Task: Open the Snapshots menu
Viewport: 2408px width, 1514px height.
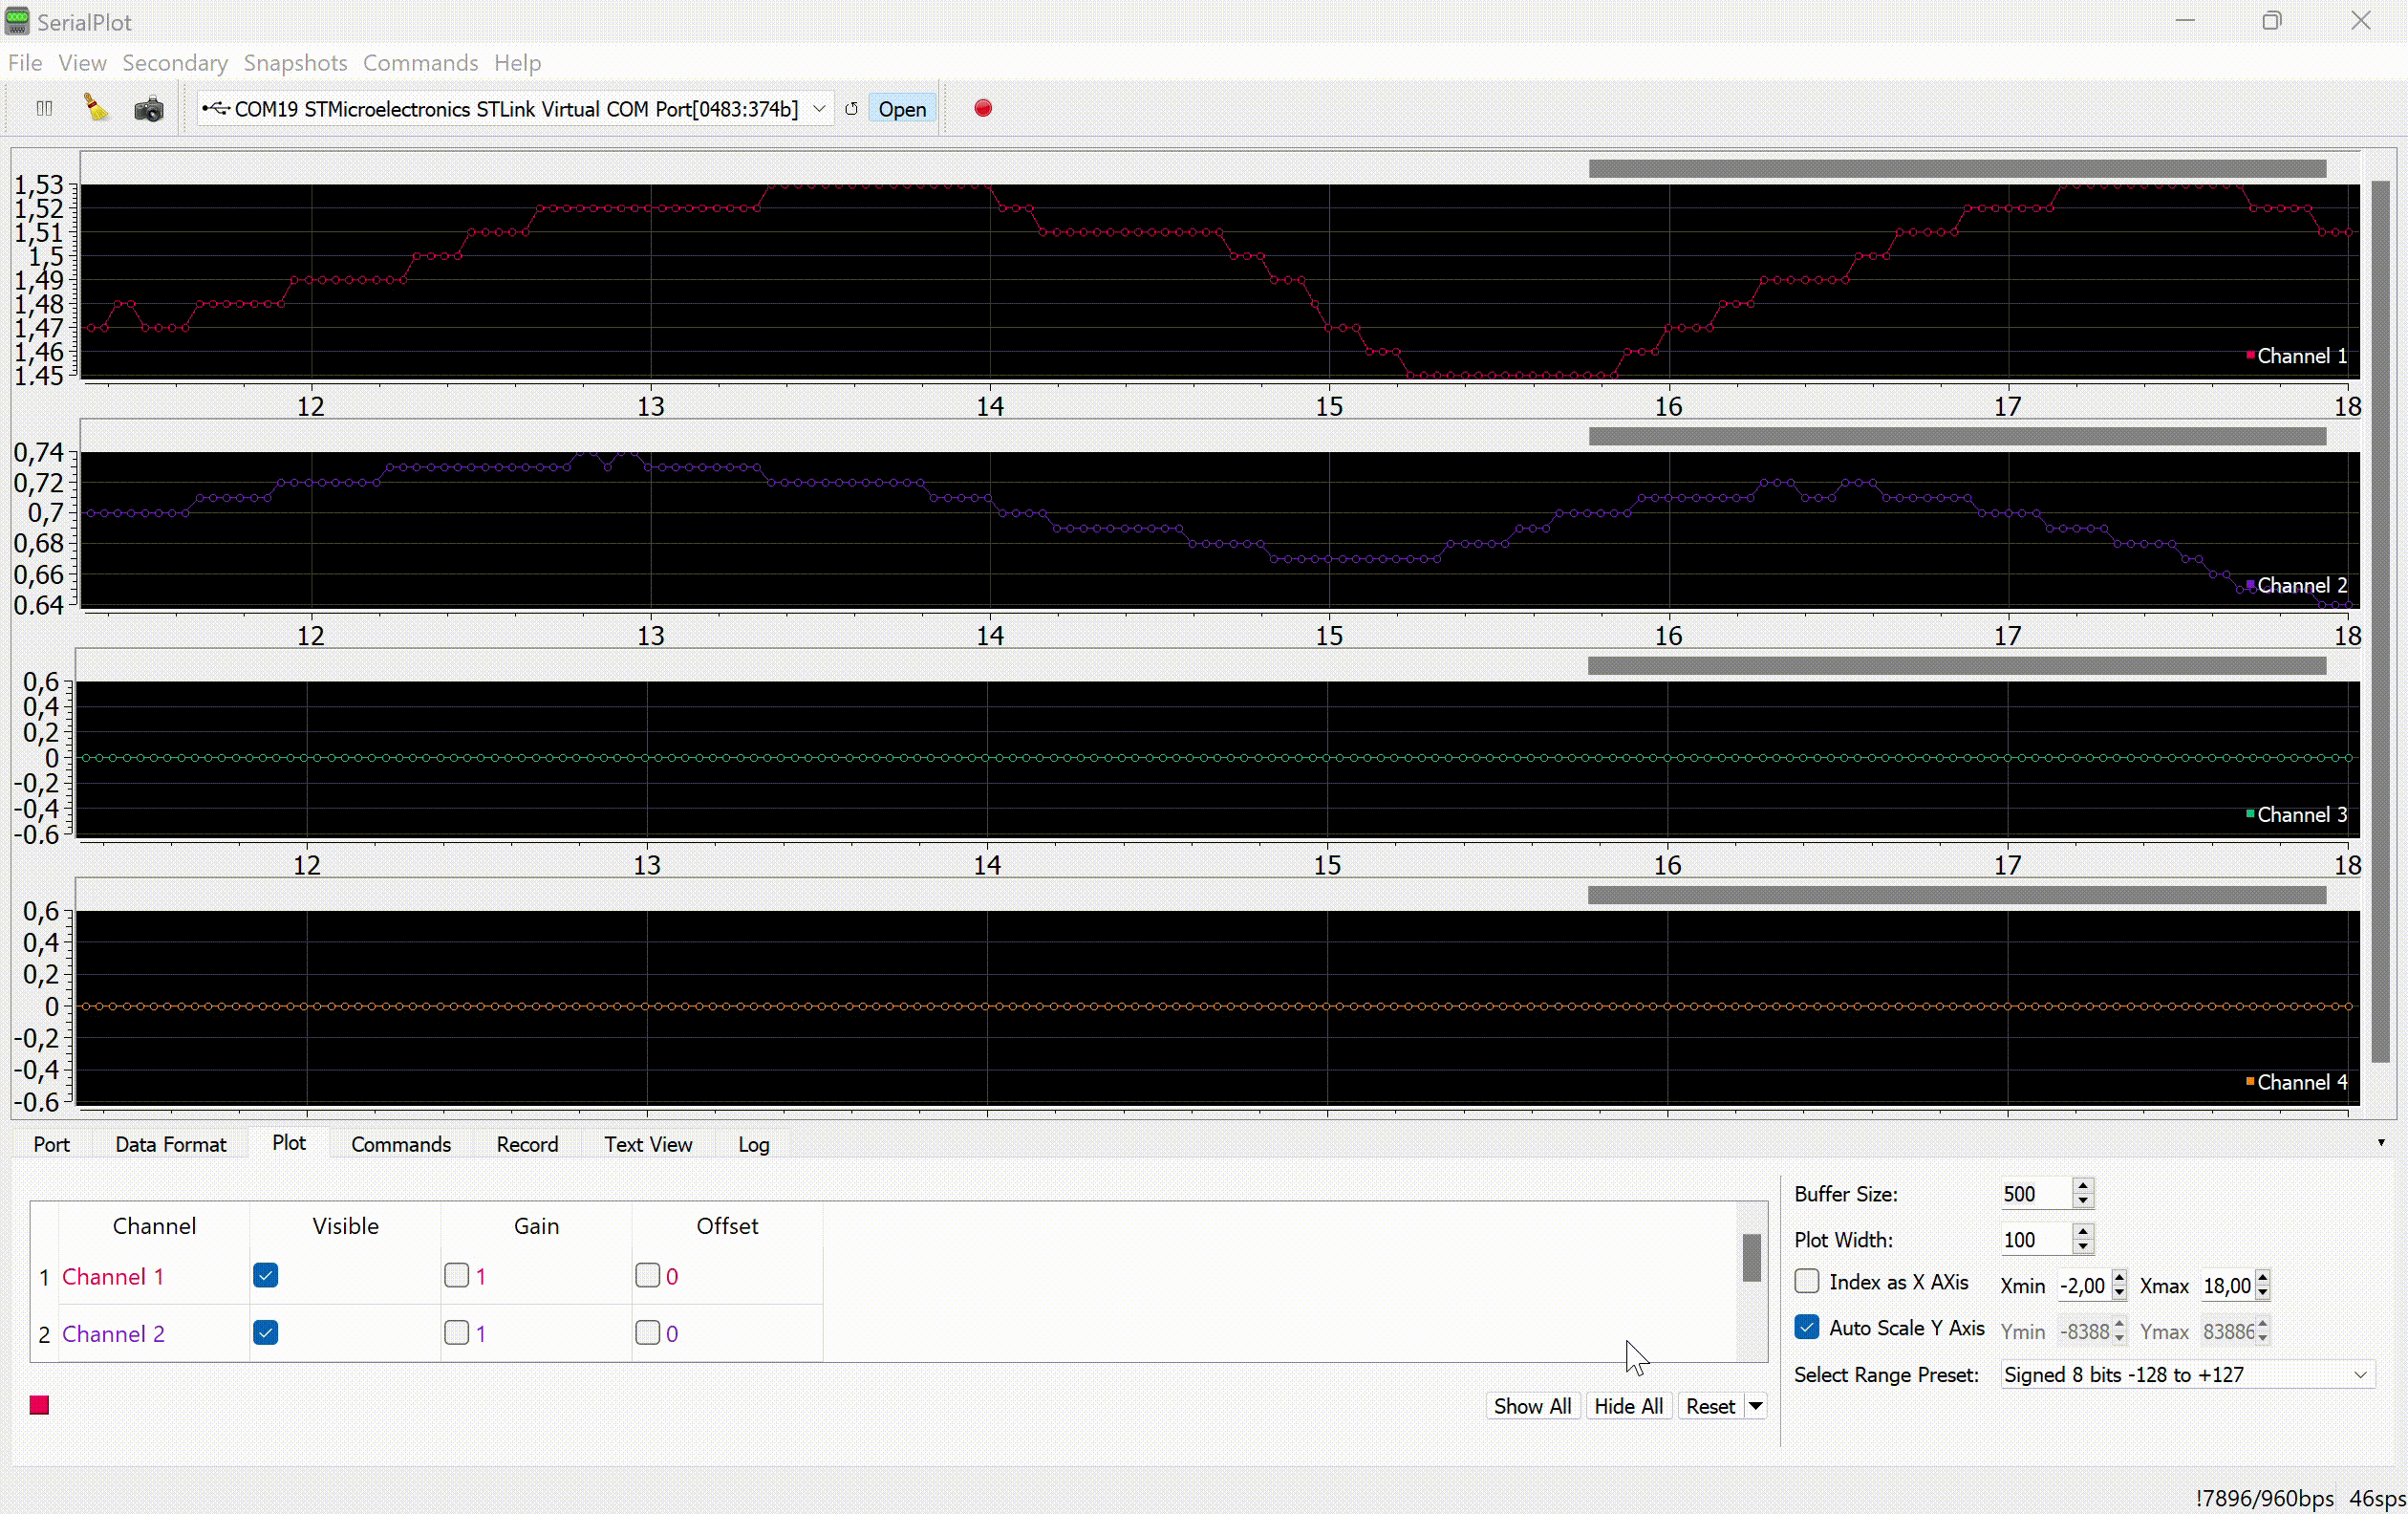Action: 295,63
